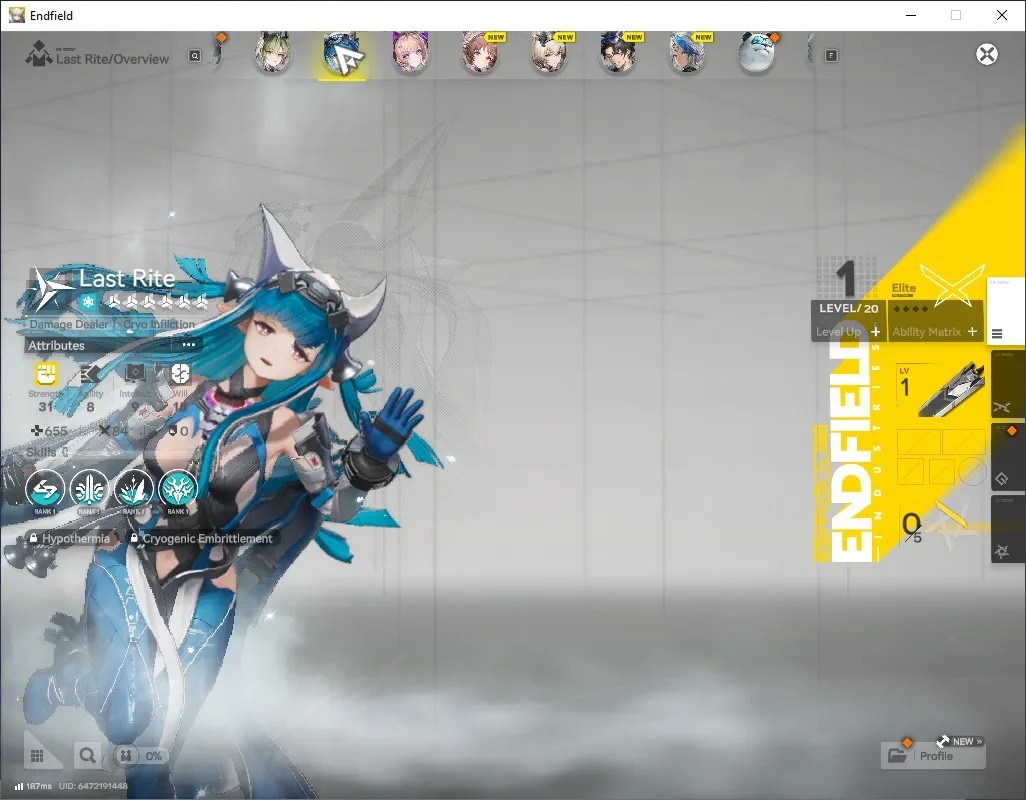Select the brown-haired character marked NEW
The image size is (1026, 800).
pyautogui.click(x=480, y=54)
